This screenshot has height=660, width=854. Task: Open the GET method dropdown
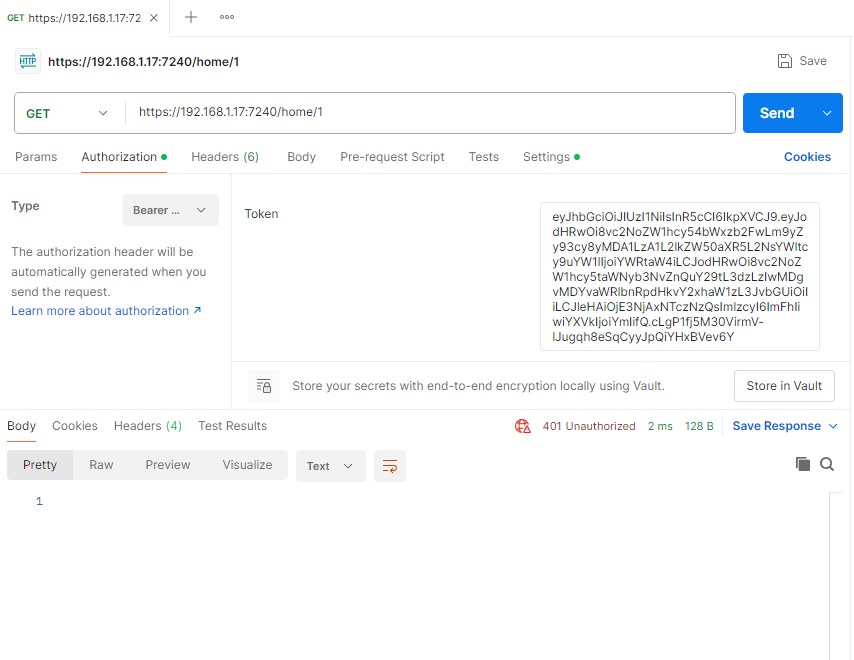click(x=68, y=113)
